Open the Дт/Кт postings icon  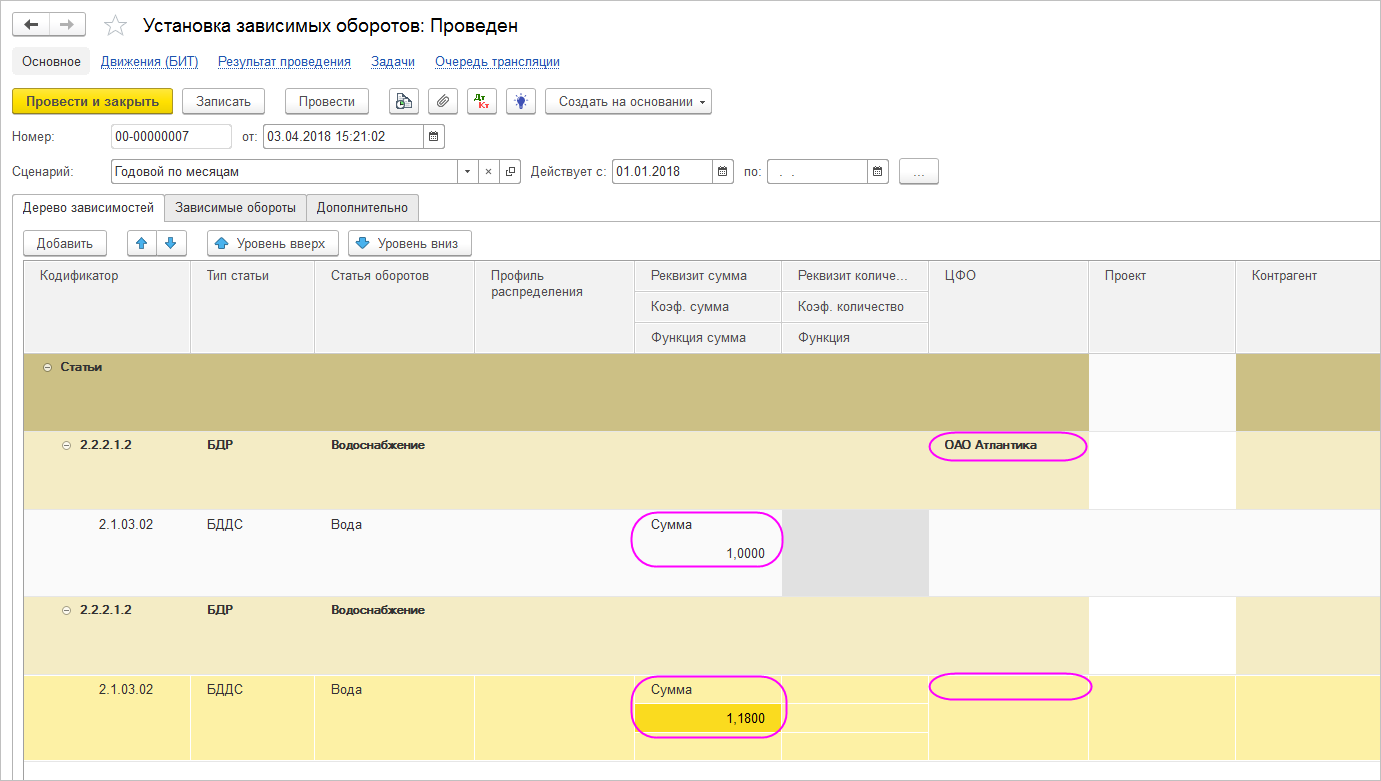click(x=482, y=101)
